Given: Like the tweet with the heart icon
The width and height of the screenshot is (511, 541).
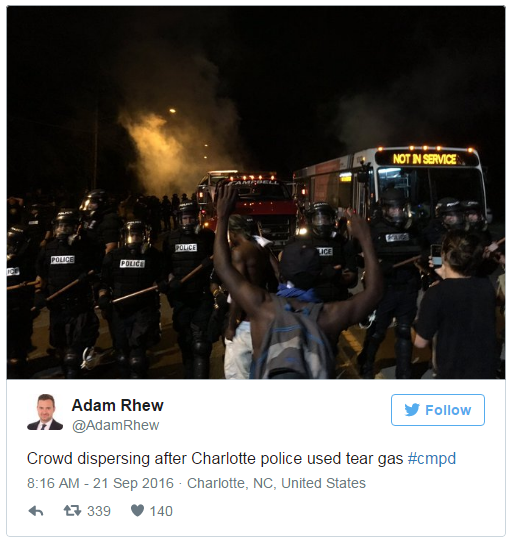Looking at the screenshot, I should click(137, 510).
